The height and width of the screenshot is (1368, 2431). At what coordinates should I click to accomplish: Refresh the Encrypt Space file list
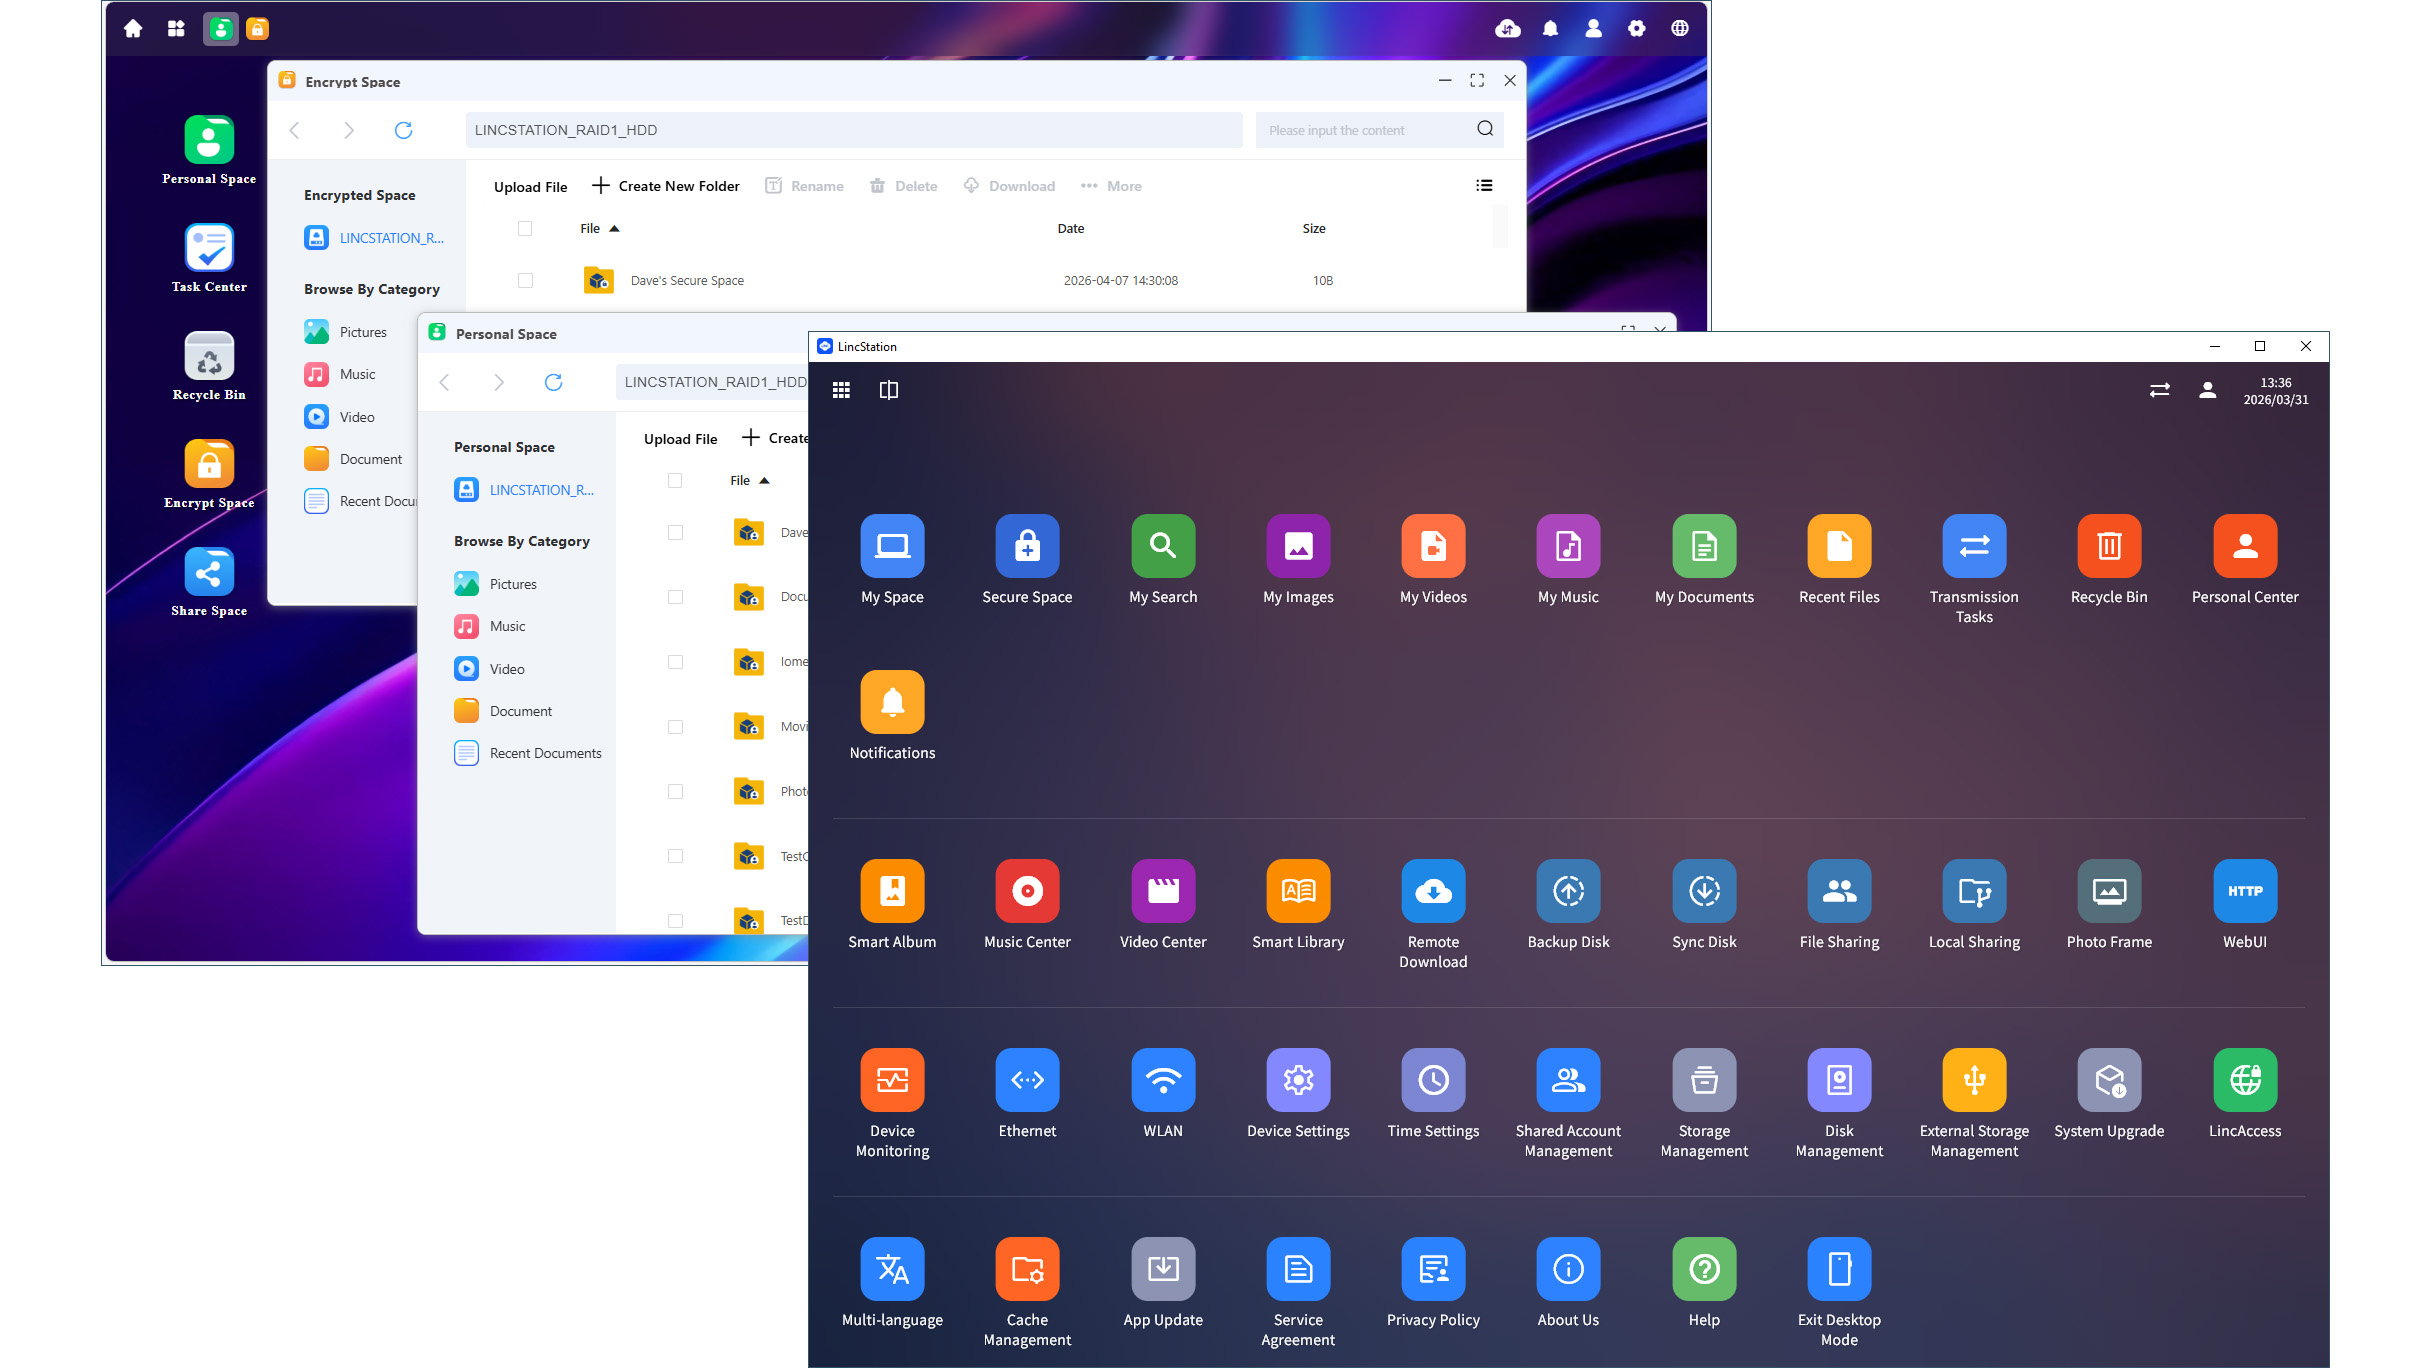pyautogui.click(x=403, y=130)
